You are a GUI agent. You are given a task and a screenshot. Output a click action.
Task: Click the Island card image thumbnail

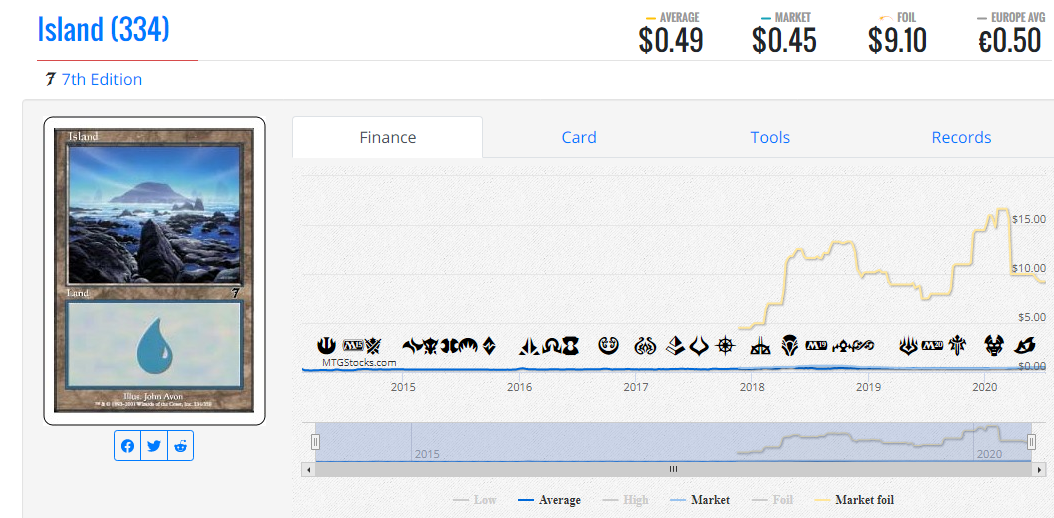pos(155,271)
